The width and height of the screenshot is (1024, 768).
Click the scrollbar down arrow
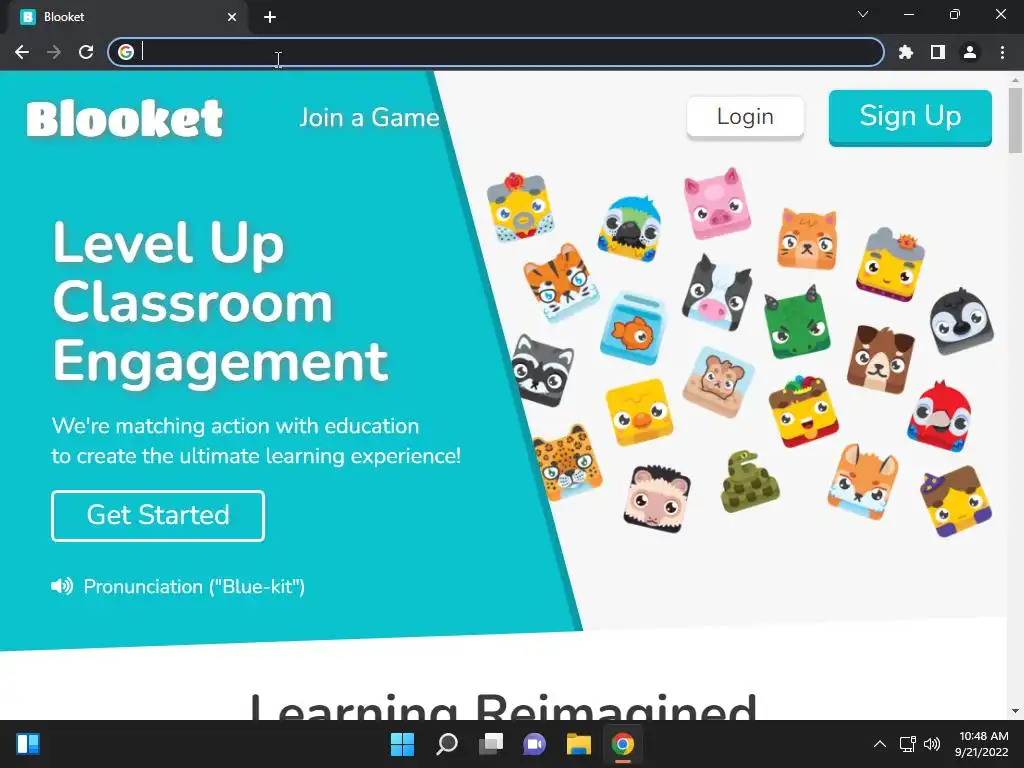(1015, 711)
